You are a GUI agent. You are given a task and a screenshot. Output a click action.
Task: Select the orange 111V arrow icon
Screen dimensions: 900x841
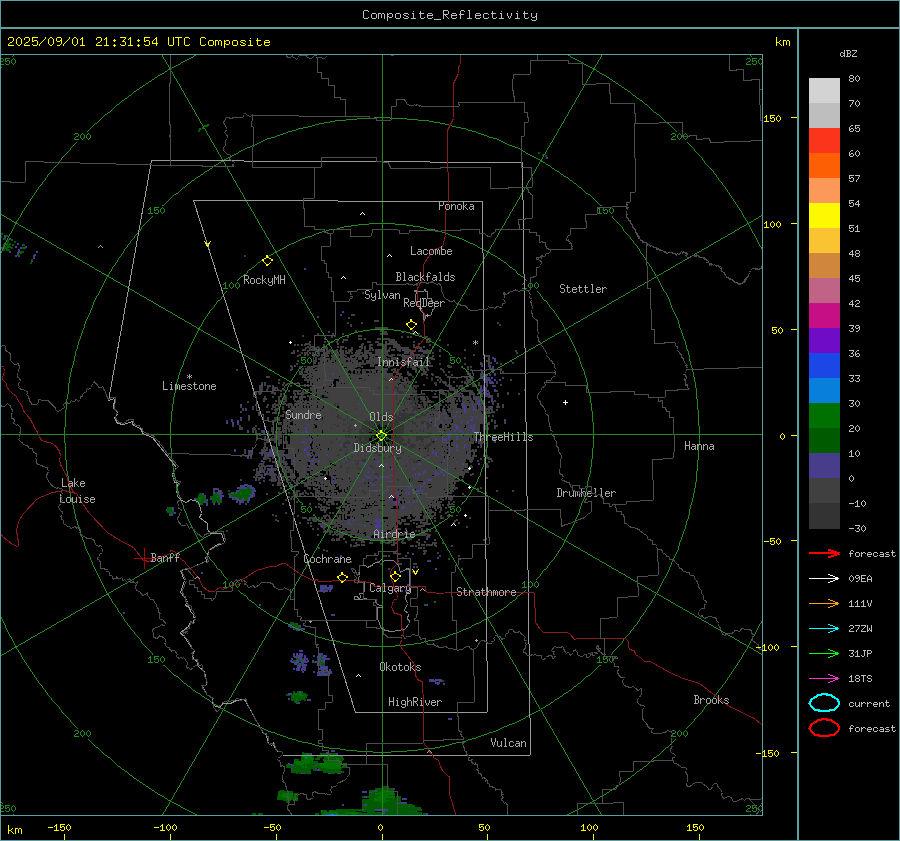pyautogui.click(x=824, y=603)
